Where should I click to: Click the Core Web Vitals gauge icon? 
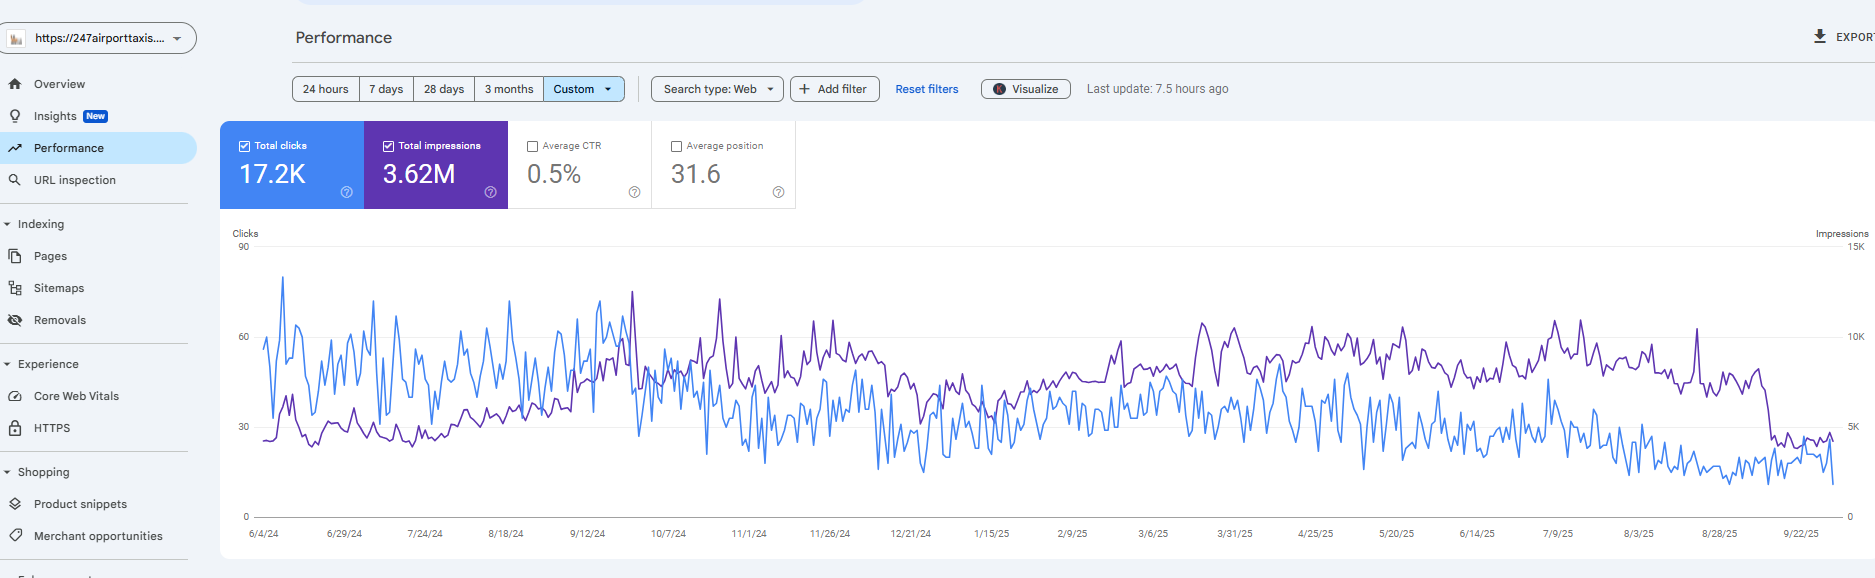click(15, 396)
